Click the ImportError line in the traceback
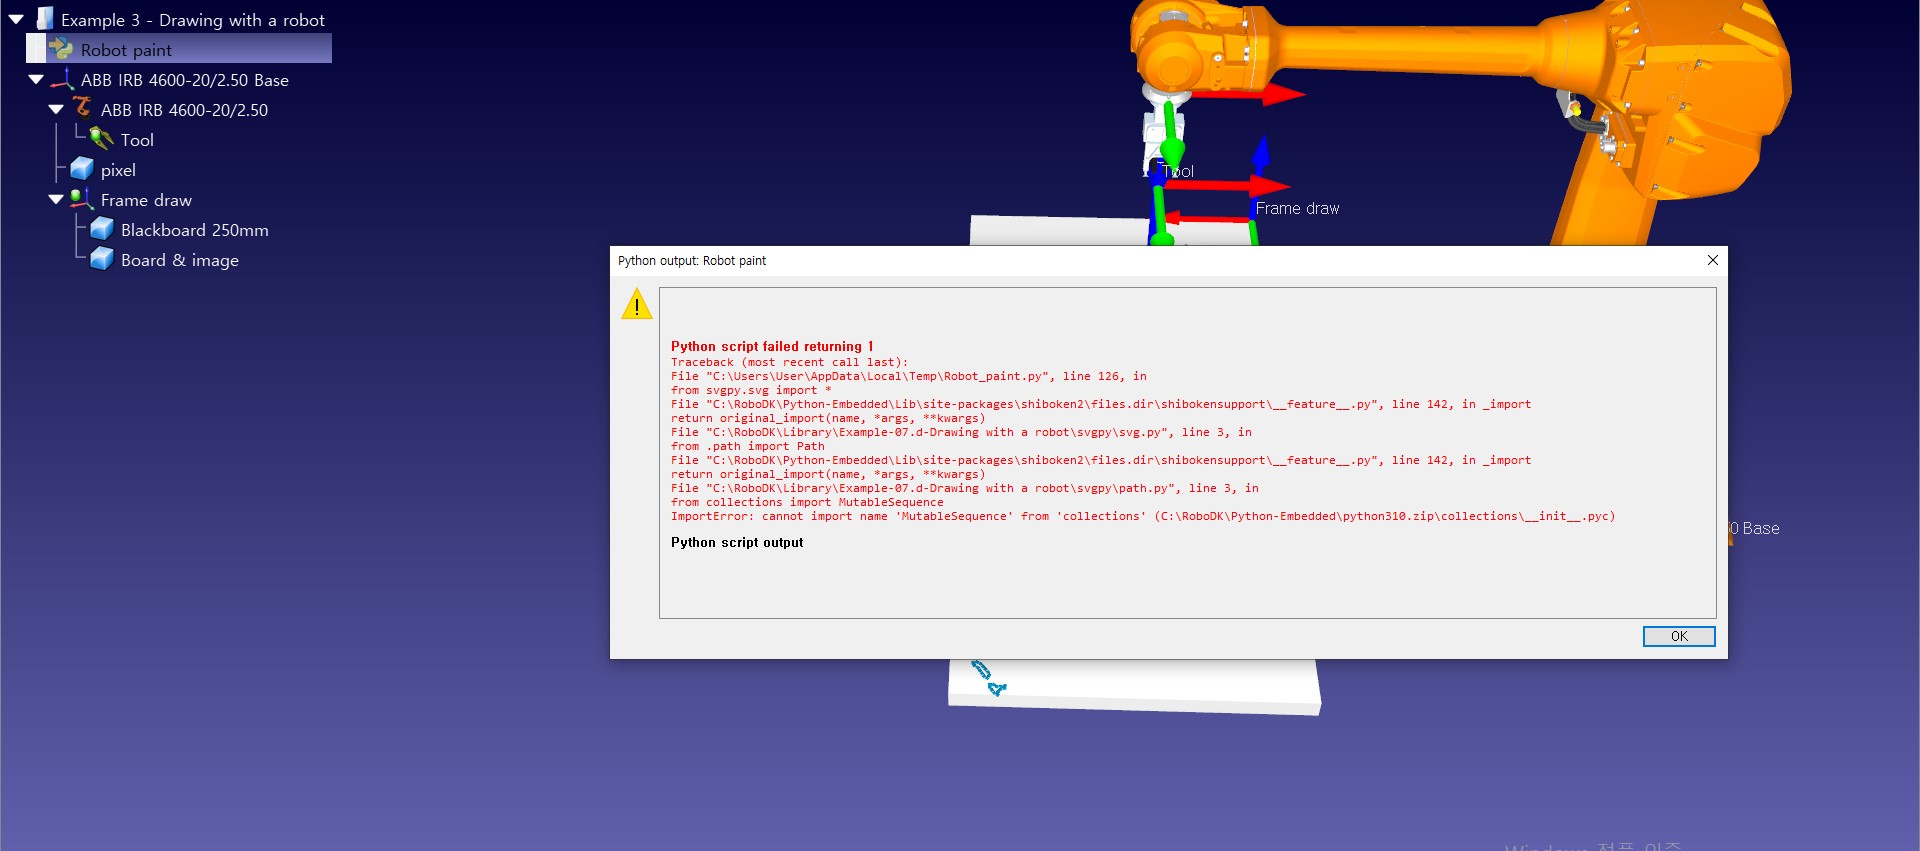This screenshot has width=1920, height=851. pyautogui.click(x=1142, y=517)
